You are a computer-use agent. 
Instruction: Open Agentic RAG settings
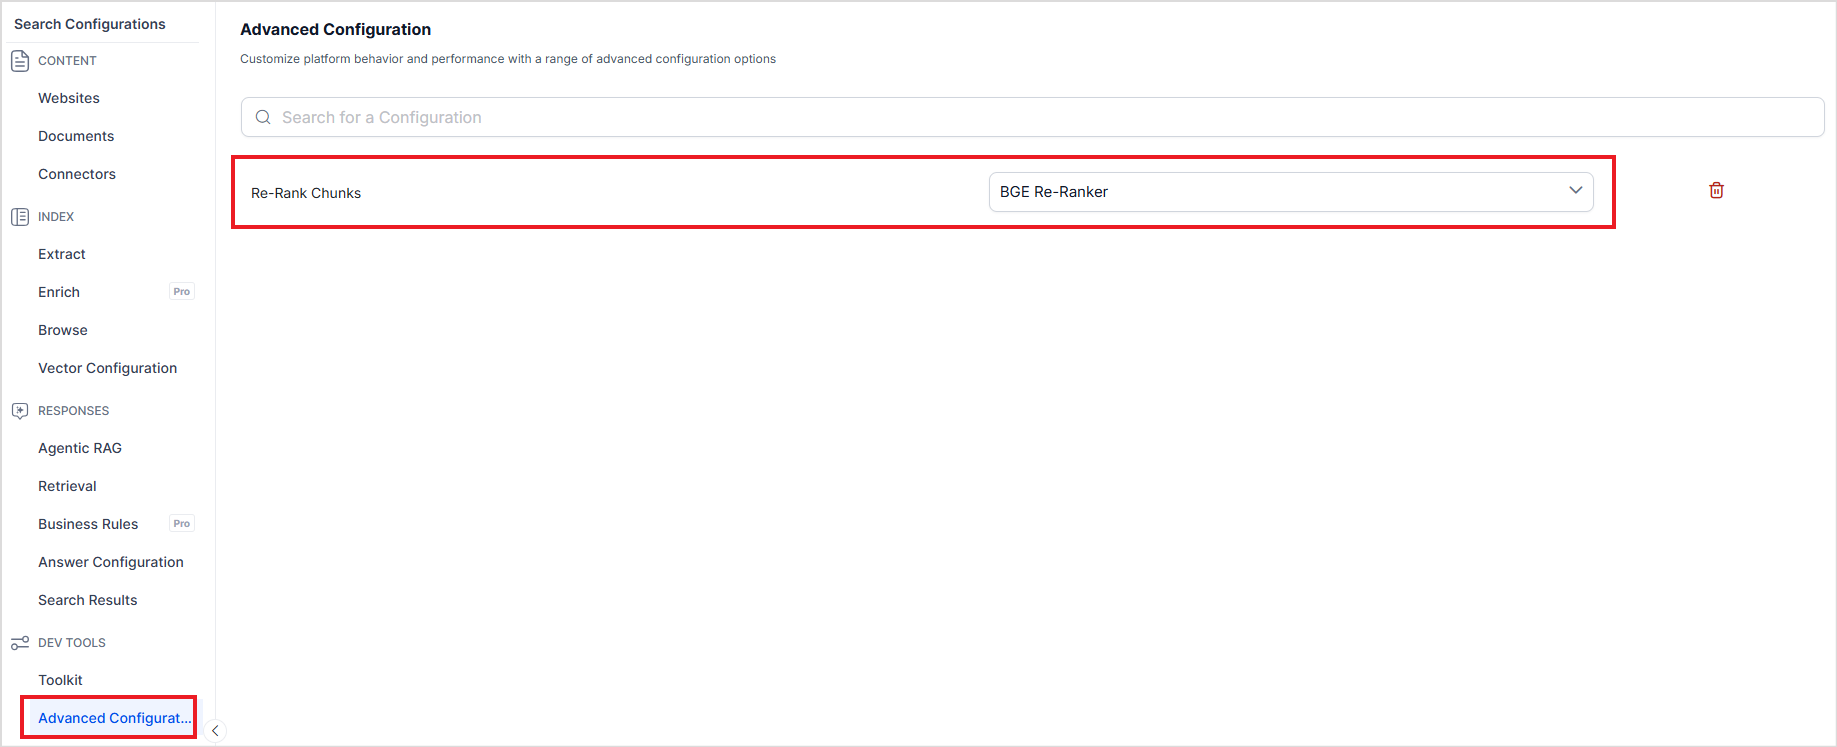pos(80,448)
